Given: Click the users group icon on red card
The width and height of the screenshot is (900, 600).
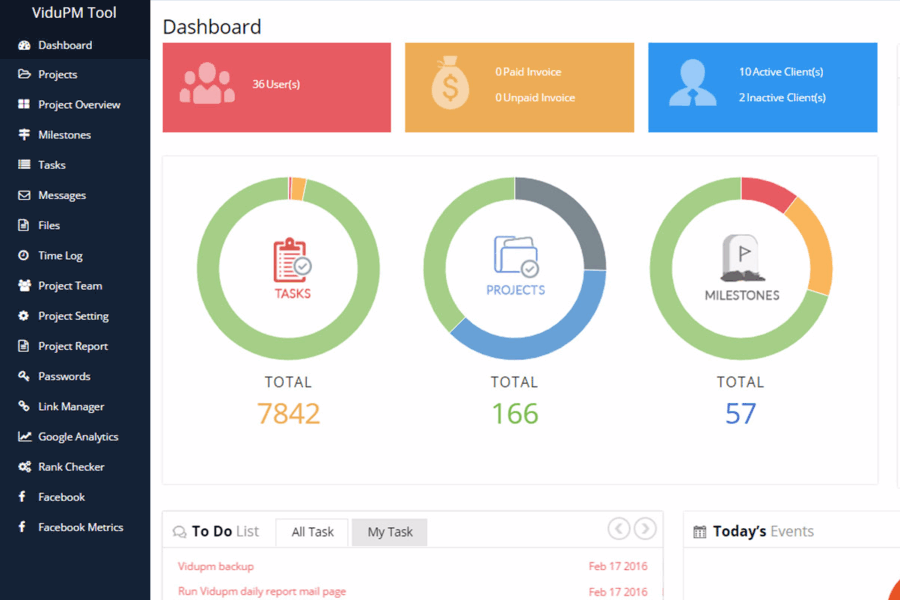Looking at the screenshot, I should 207,84.
